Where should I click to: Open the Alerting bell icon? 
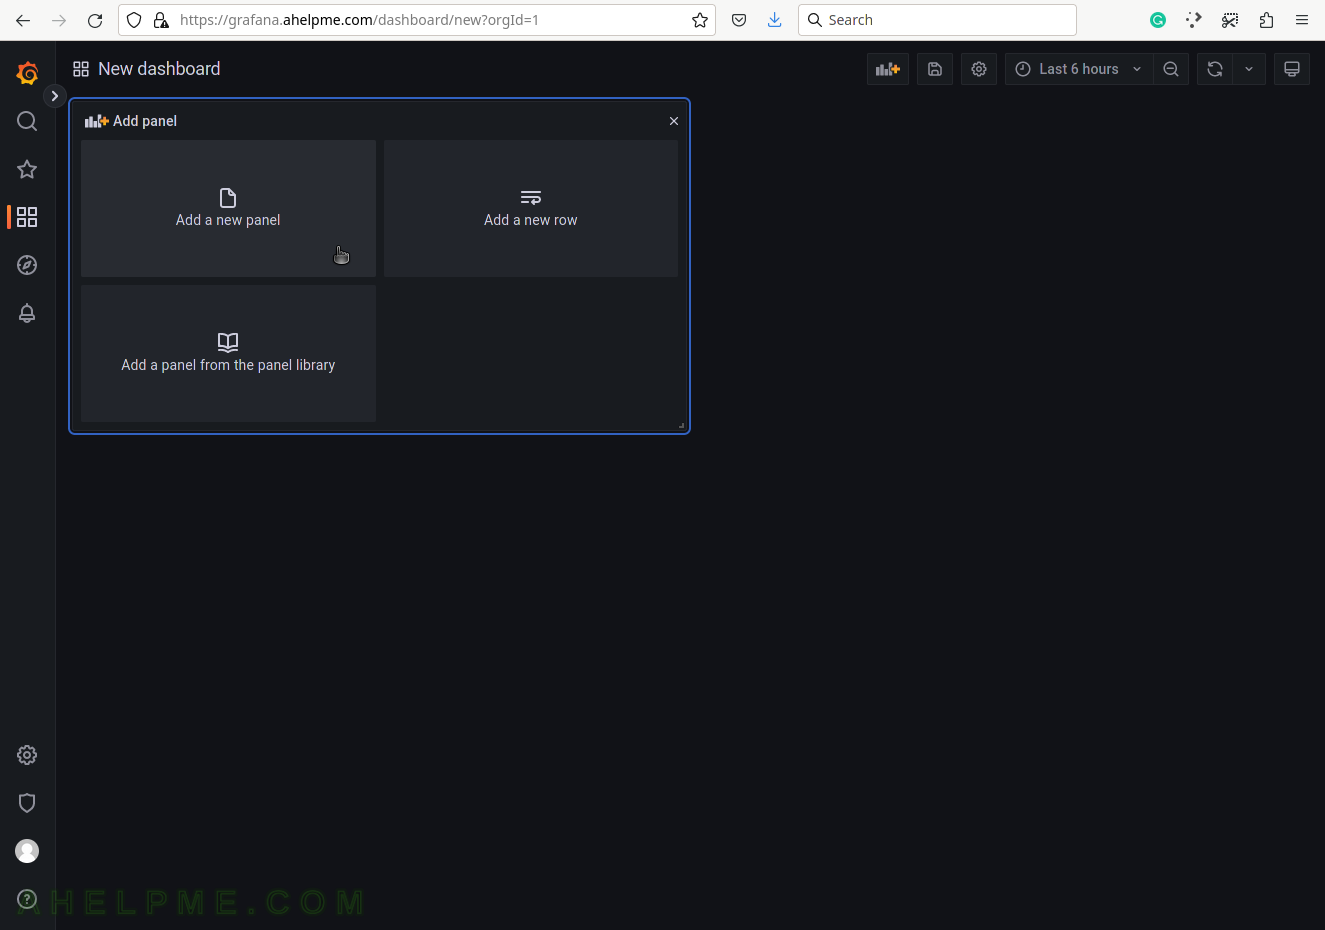point(27,313)
